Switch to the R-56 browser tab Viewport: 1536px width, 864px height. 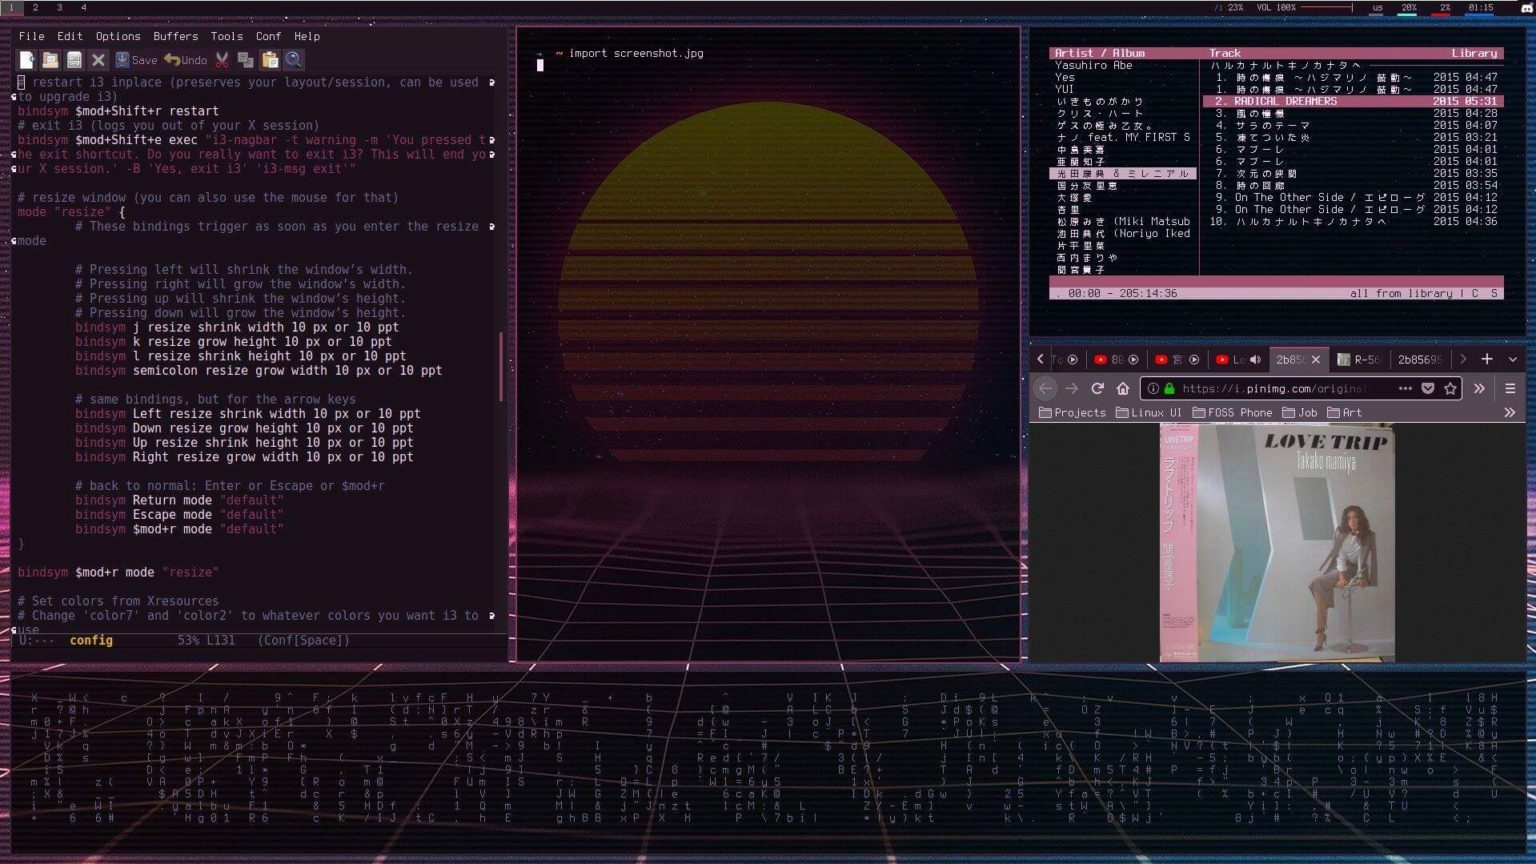pyautogui.click(x=1358, y=359)
